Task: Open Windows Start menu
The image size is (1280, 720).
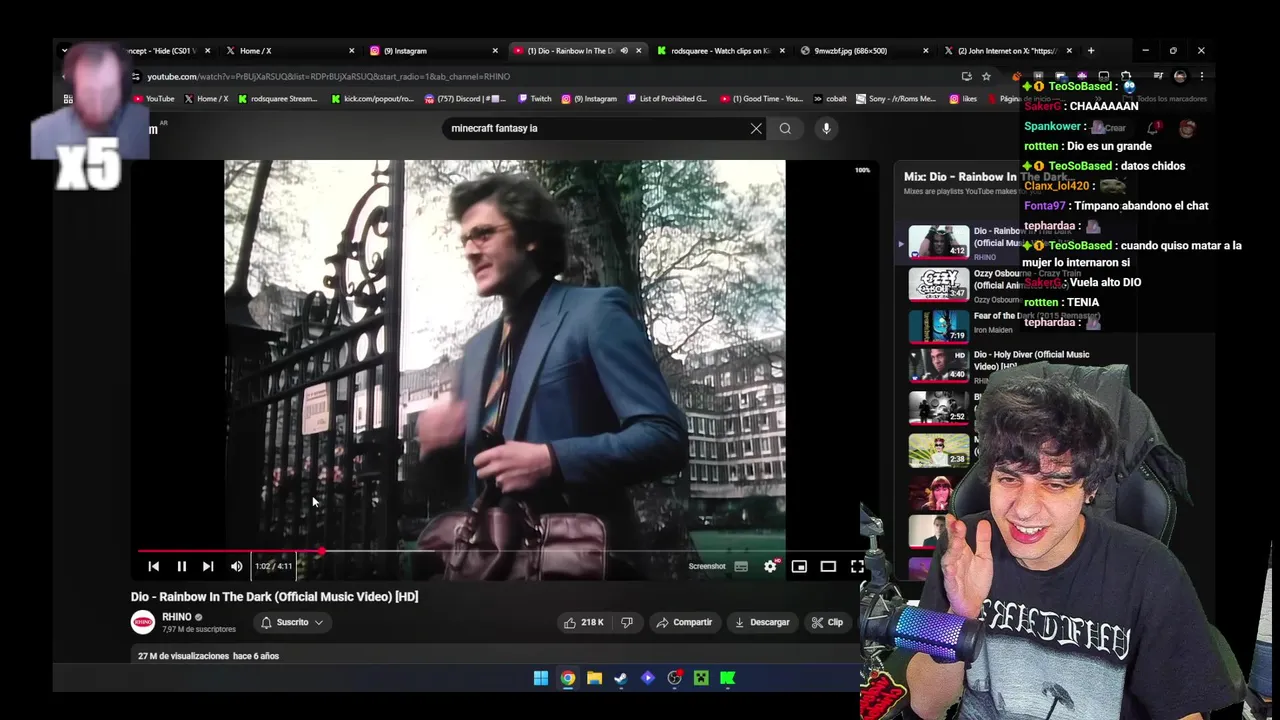Action: click(541, 678)
